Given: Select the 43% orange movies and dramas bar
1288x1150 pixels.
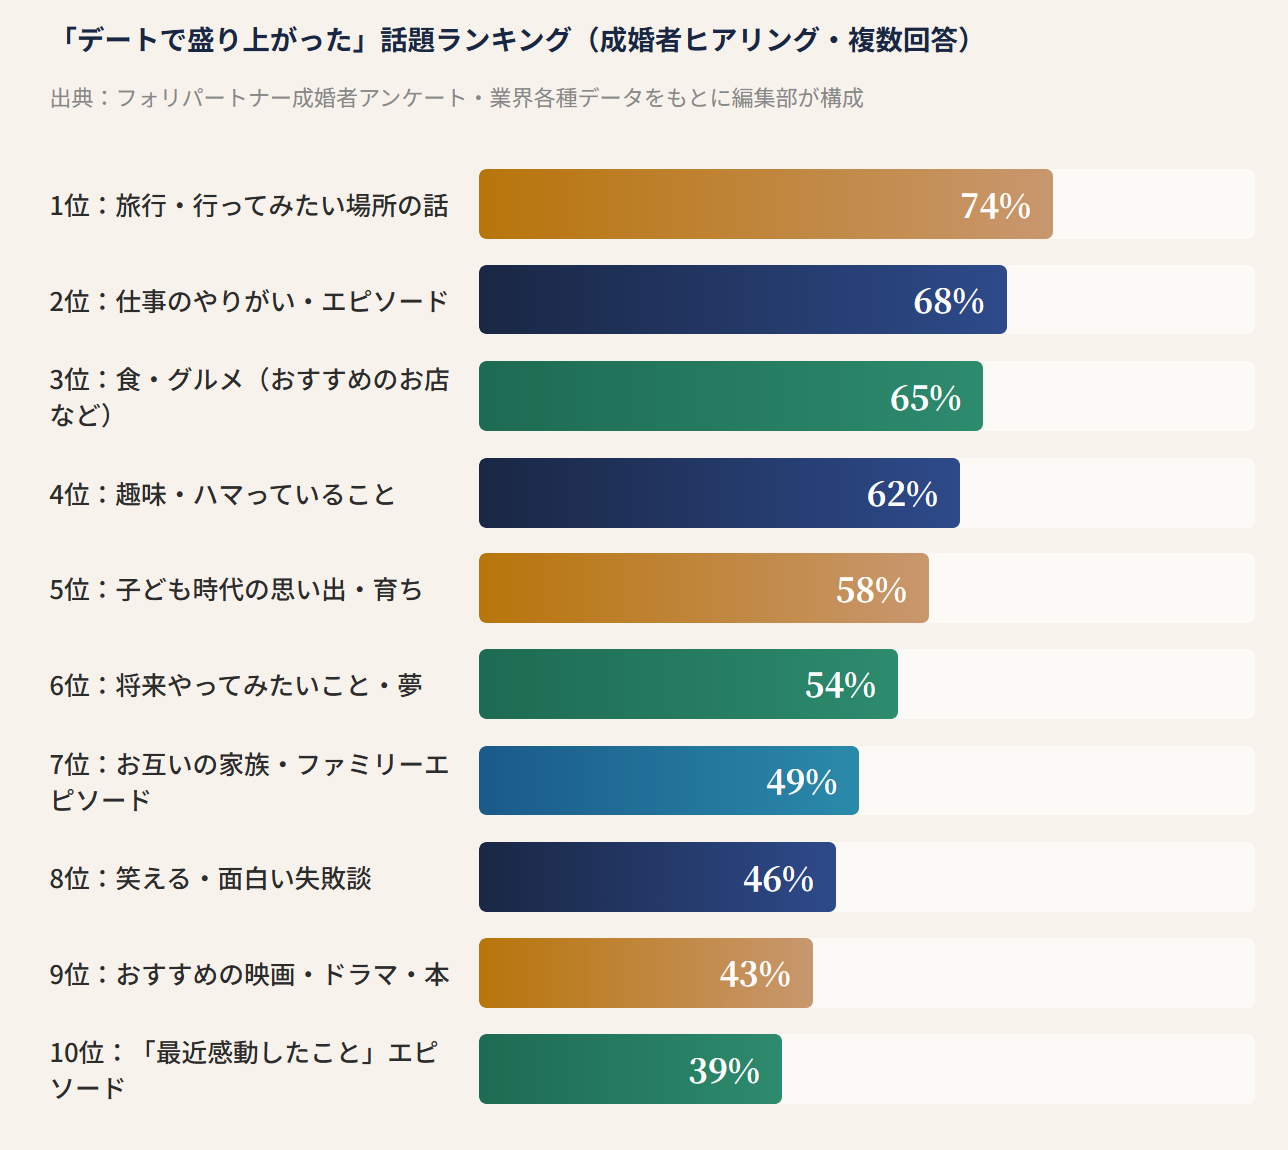Looking at the screenshot, I should (x=645, y=973).
